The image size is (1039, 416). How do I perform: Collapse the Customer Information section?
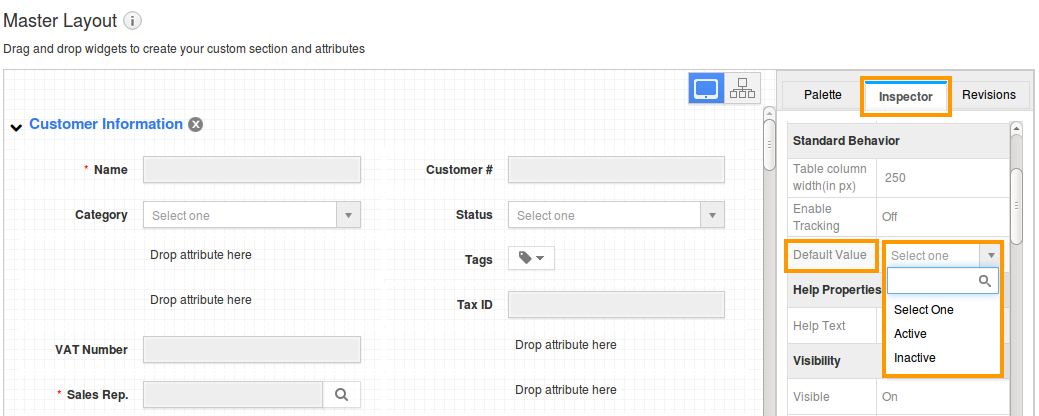(16, 127)
